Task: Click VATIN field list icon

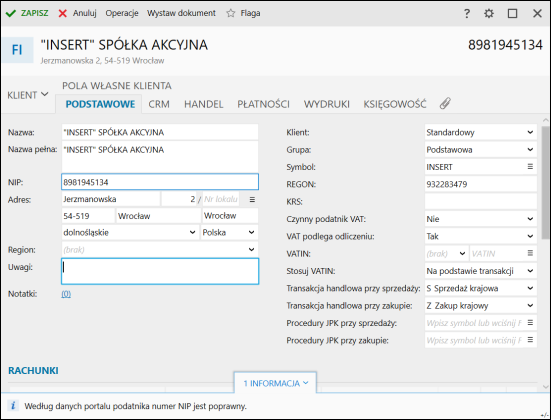Action: click(530, 253)
